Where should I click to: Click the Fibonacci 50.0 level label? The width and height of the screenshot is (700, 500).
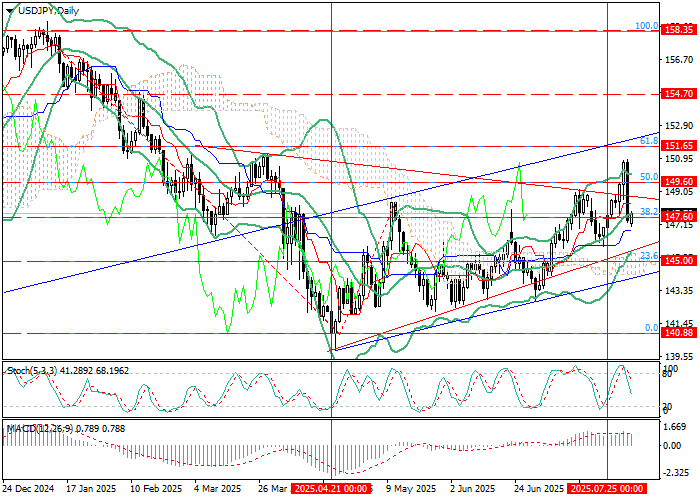click(649, 177)
